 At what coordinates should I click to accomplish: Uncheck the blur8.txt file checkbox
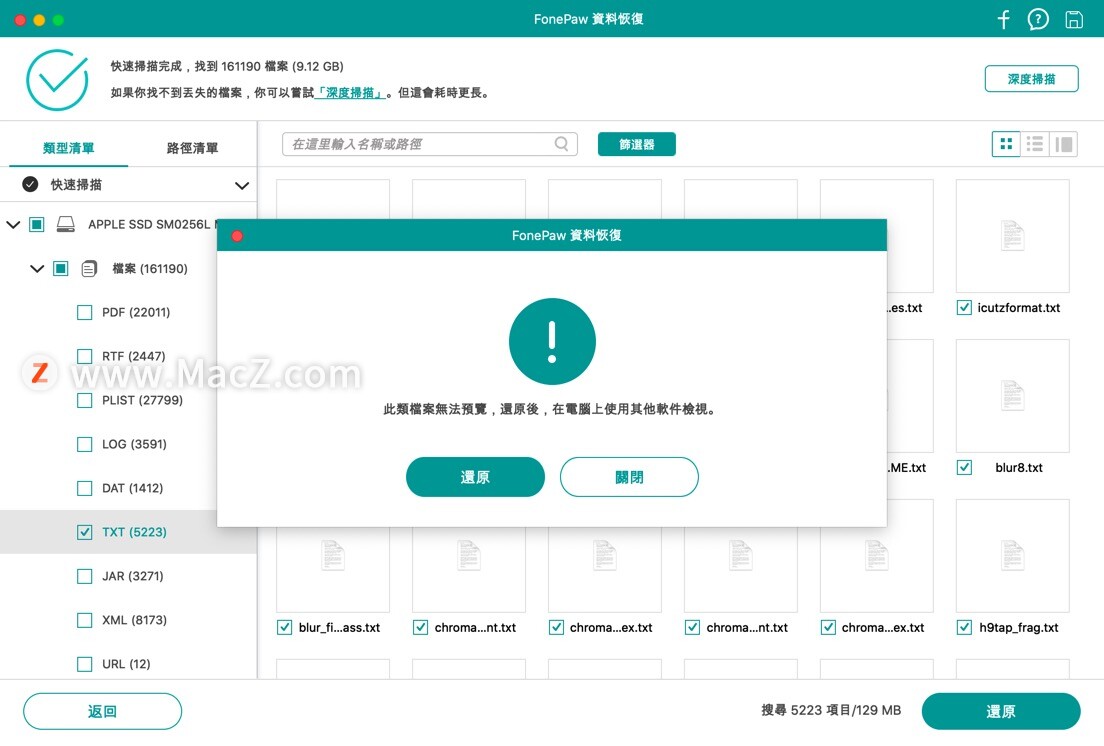pyautogui.click(x=965, y=467)
